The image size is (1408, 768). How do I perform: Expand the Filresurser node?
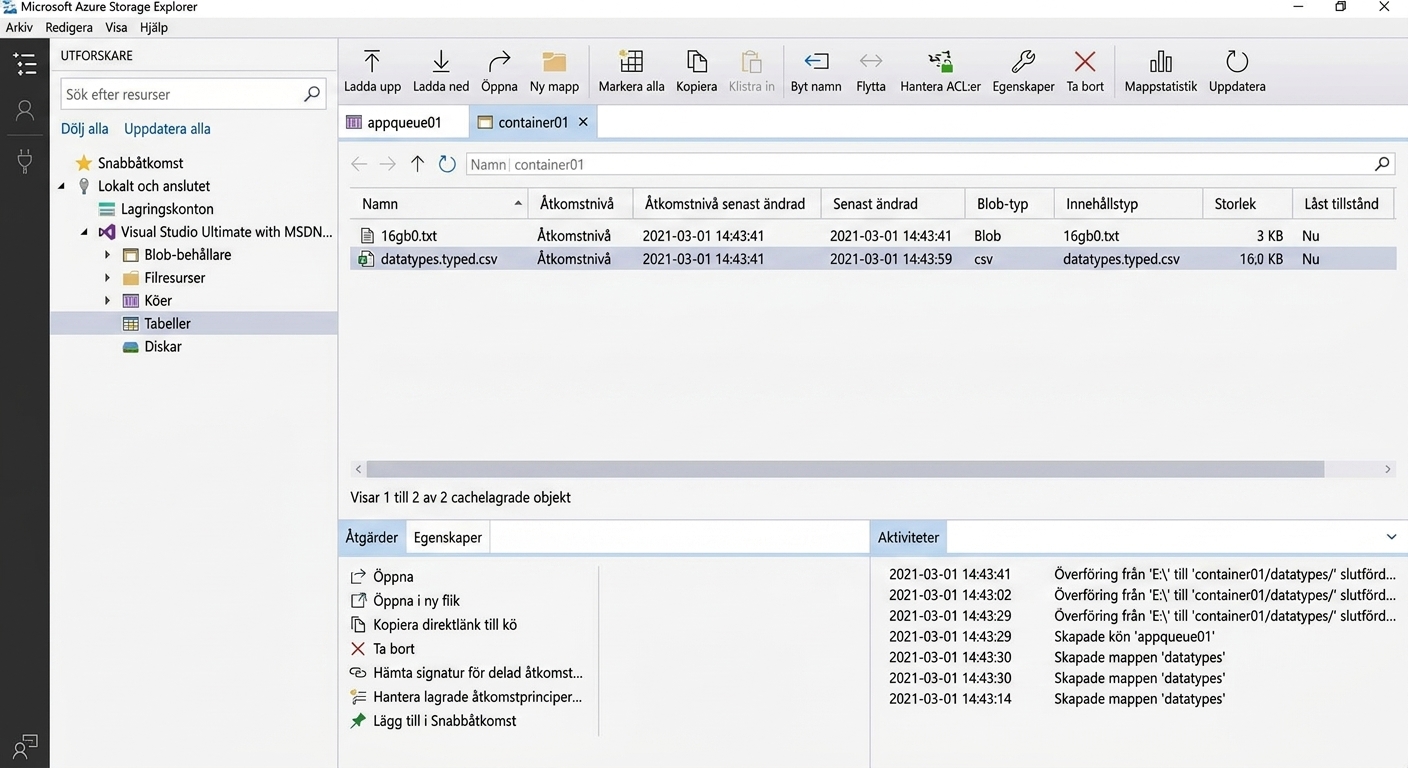108,278
